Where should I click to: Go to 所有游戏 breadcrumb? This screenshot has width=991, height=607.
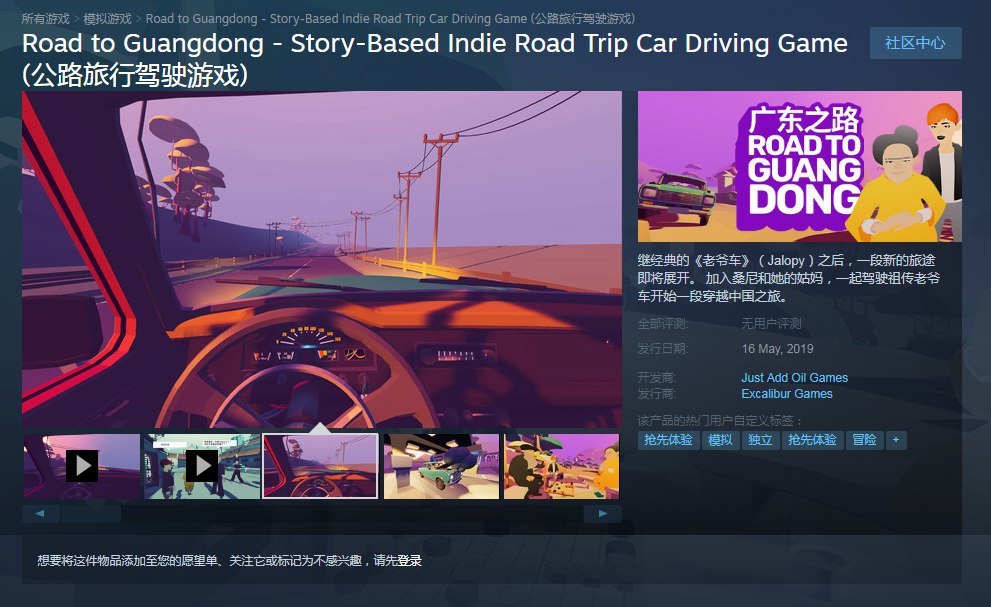[46, 19]
